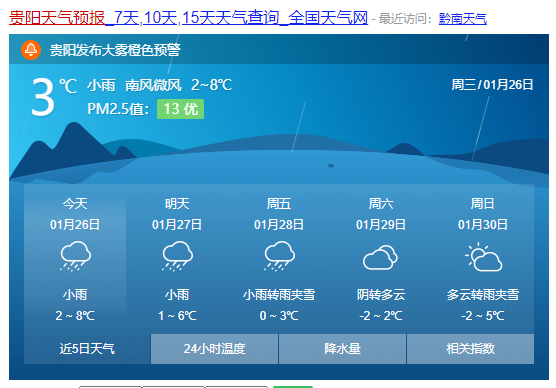Click the temperature text -2 ~ 5℃
The height and width of the screenshot is (388, 556).
[x=483, y=316]
